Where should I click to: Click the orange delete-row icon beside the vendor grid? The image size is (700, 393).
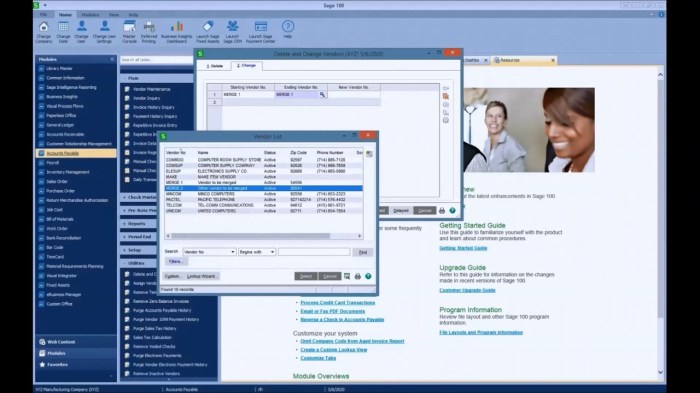click(x=446, y=96)
